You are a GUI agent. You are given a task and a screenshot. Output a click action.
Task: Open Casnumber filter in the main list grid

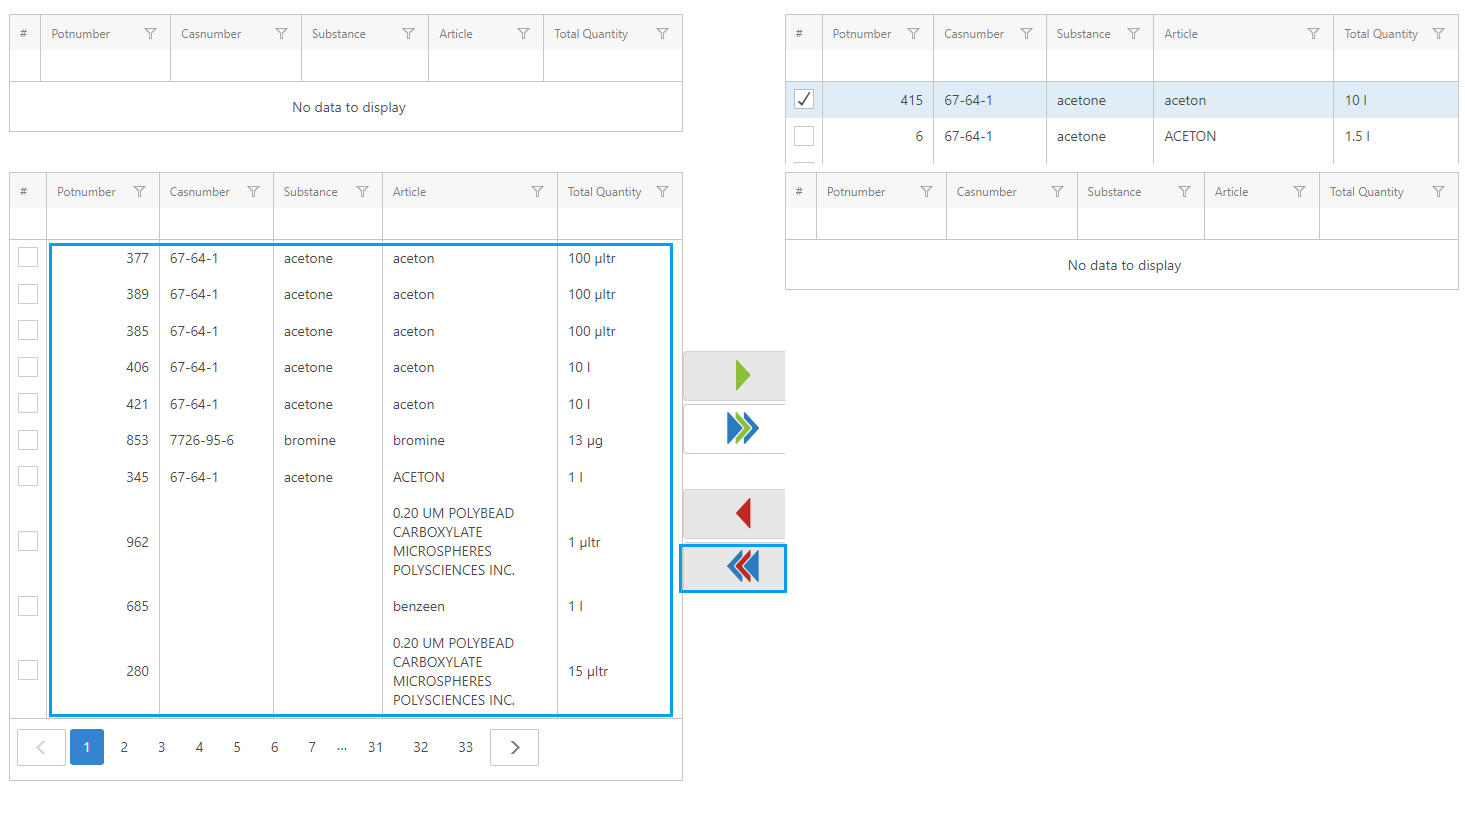(x=253, y=192)
